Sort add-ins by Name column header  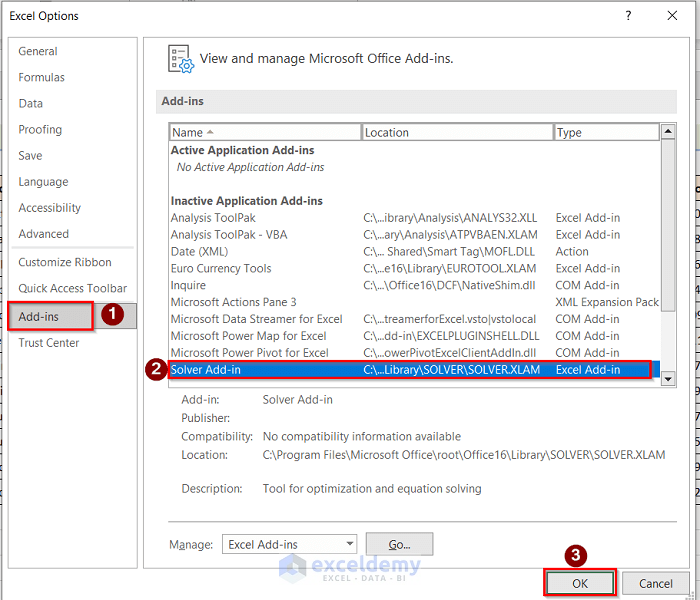tap(265, 133)
